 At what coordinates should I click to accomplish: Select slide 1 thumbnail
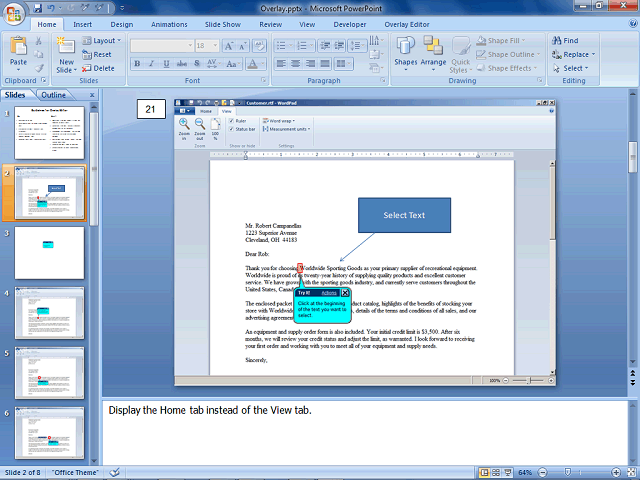click(49, 133)
